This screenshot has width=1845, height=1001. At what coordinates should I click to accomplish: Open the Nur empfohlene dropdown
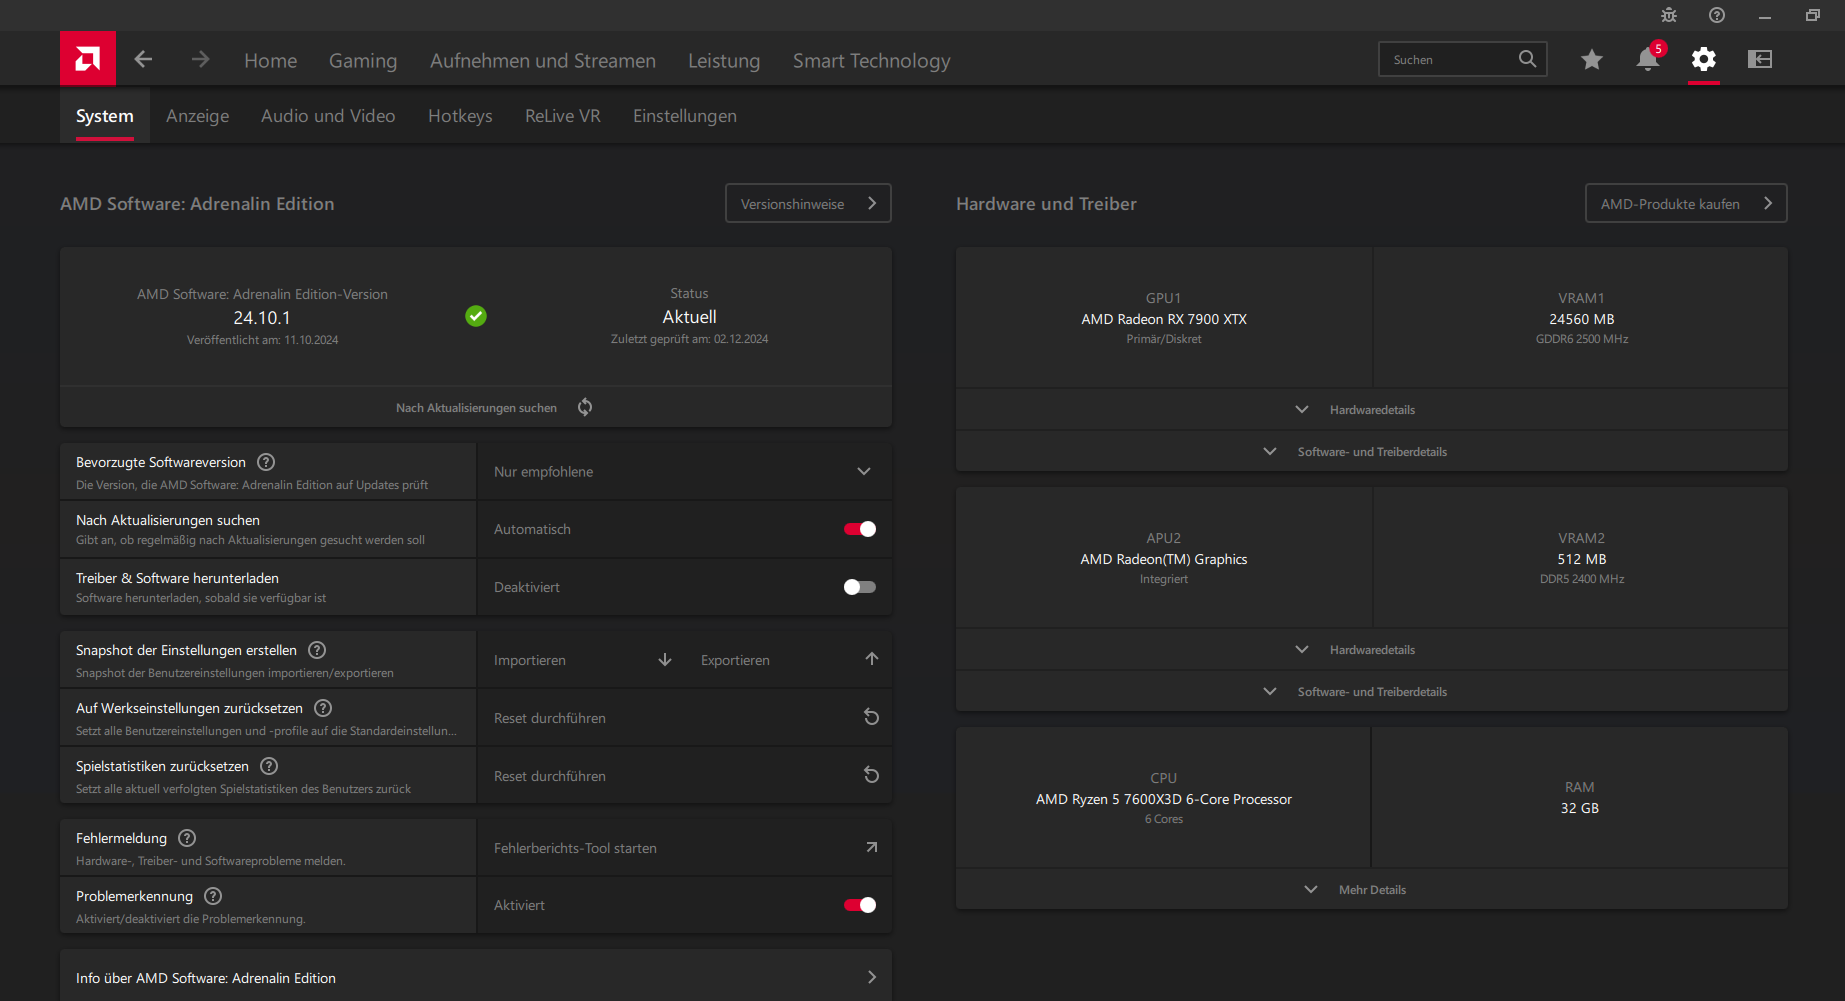coord(685,471)
